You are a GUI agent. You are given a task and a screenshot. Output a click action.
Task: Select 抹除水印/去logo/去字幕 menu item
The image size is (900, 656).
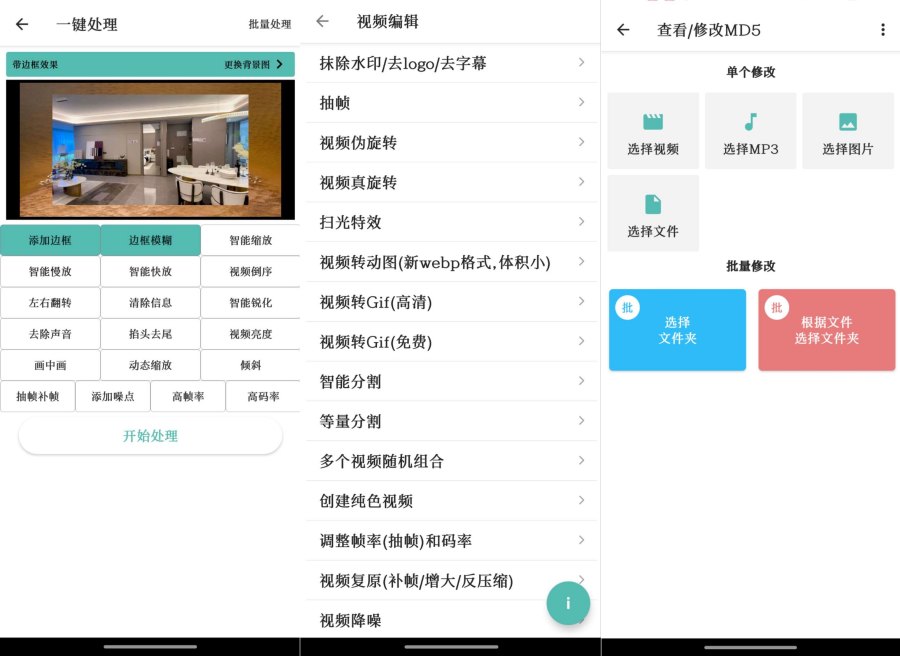click(448, 62)
